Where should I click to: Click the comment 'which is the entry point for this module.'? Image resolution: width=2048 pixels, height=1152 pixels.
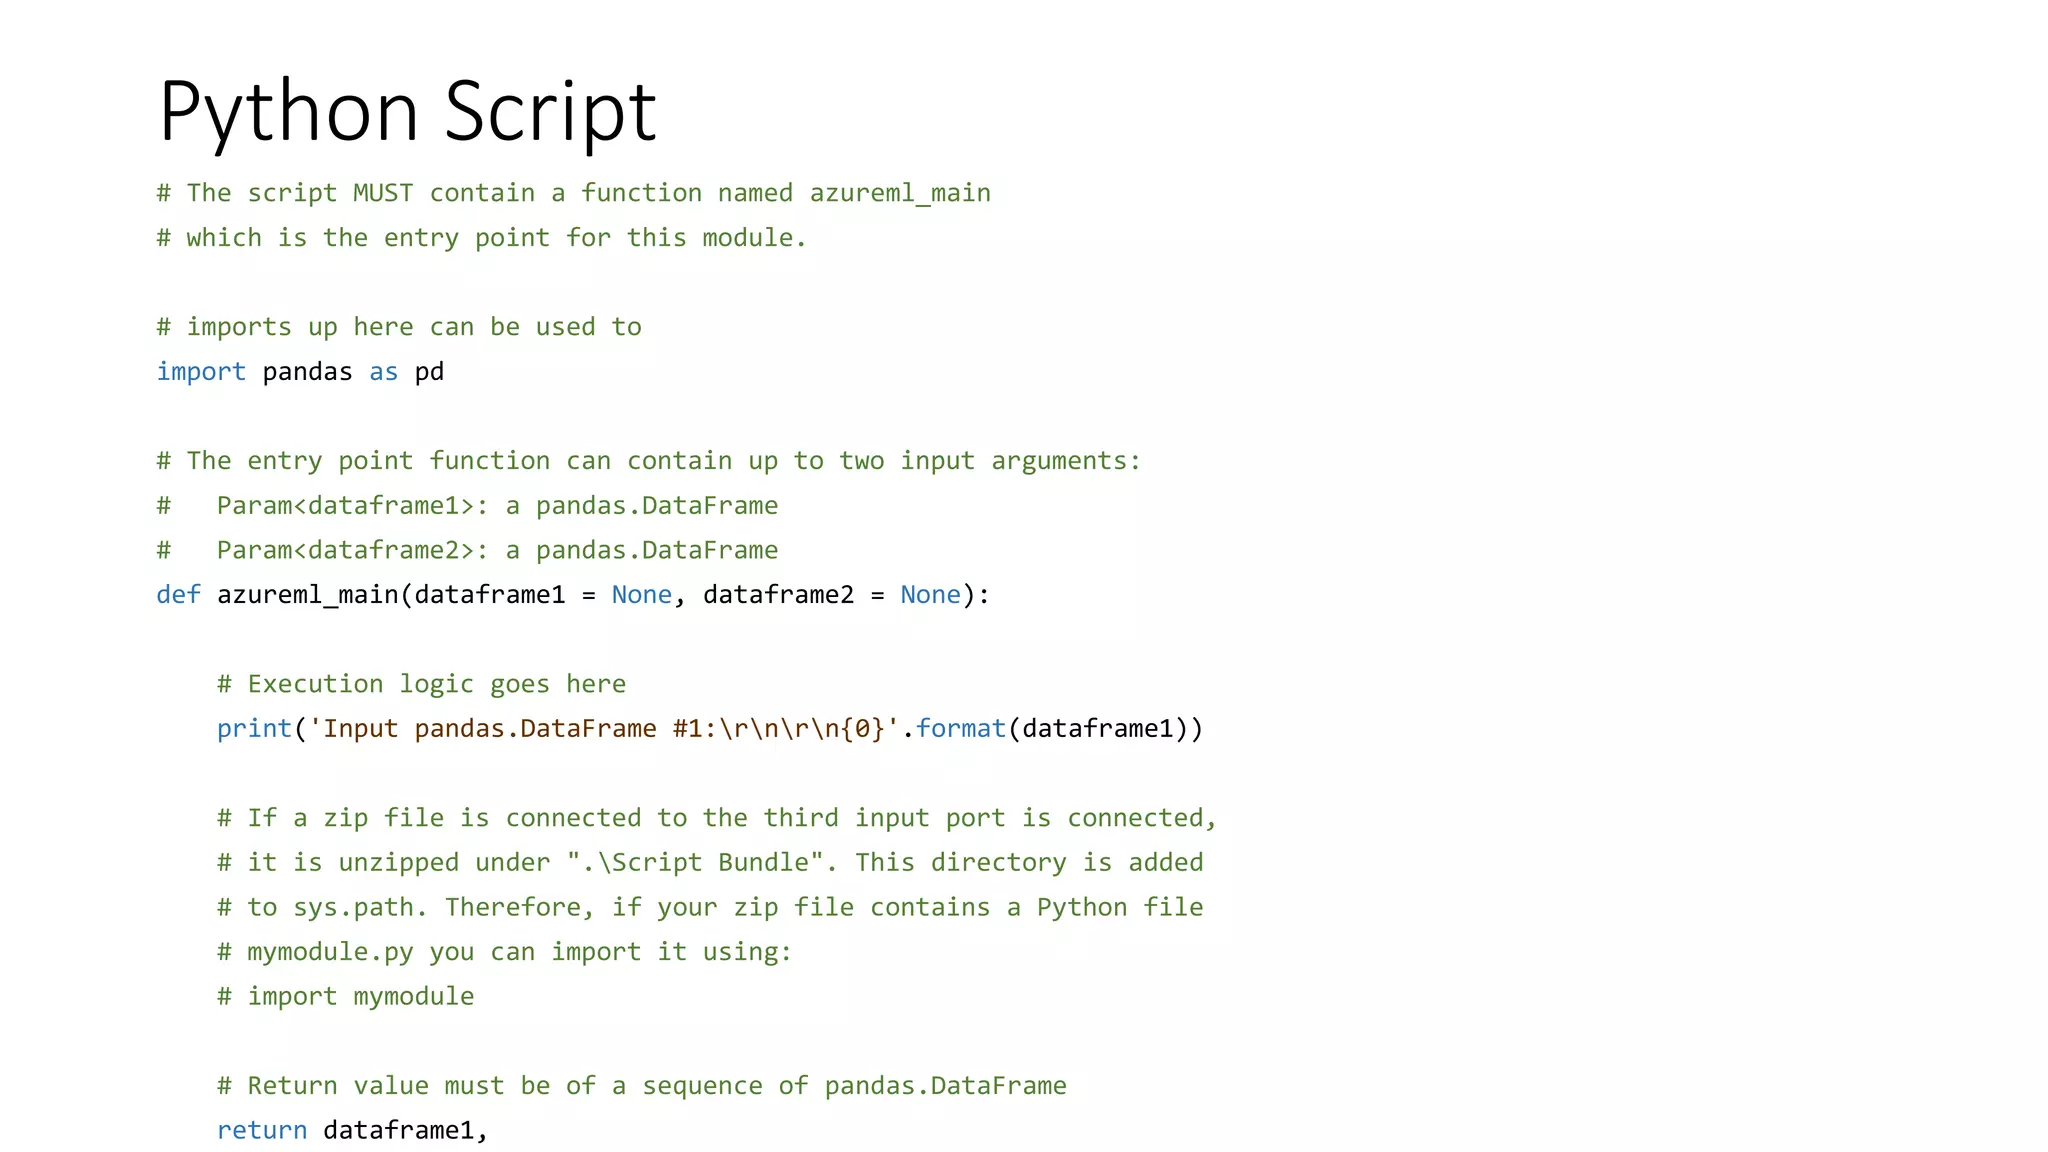pyautogui.click(x=481, y=238)
